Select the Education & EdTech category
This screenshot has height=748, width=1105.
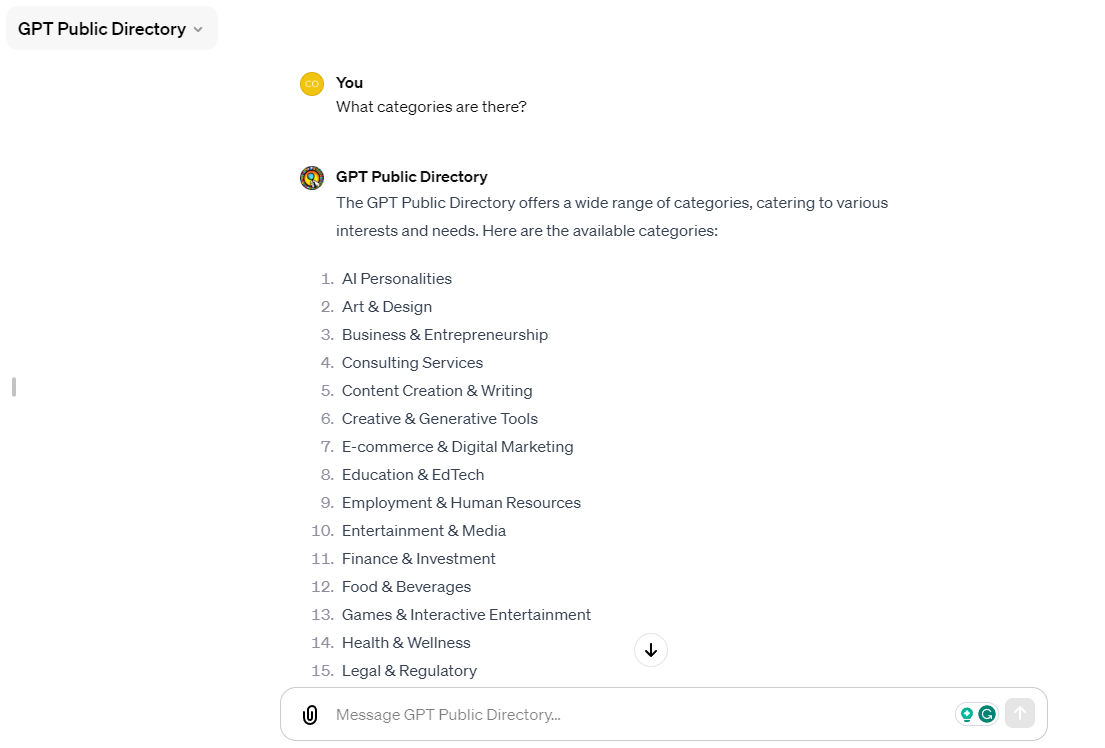click(x=413, y=474)
